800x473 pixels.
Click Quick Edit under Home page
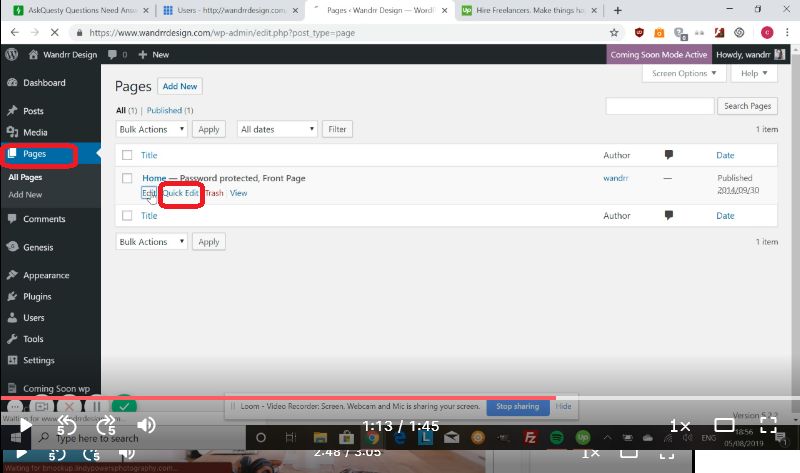[181, 193]
